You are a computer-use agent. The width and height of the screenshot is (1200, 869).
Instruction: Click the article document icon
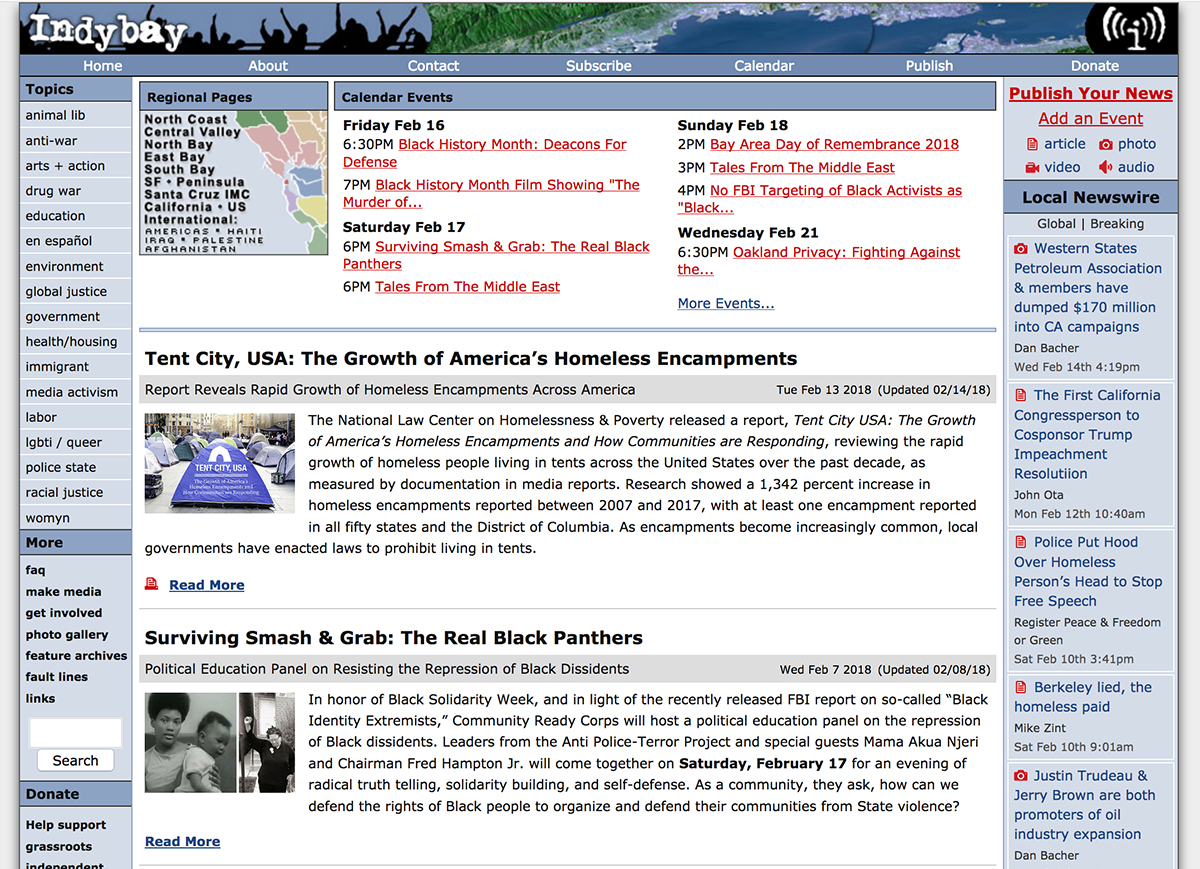click(x=1033, y=144)
